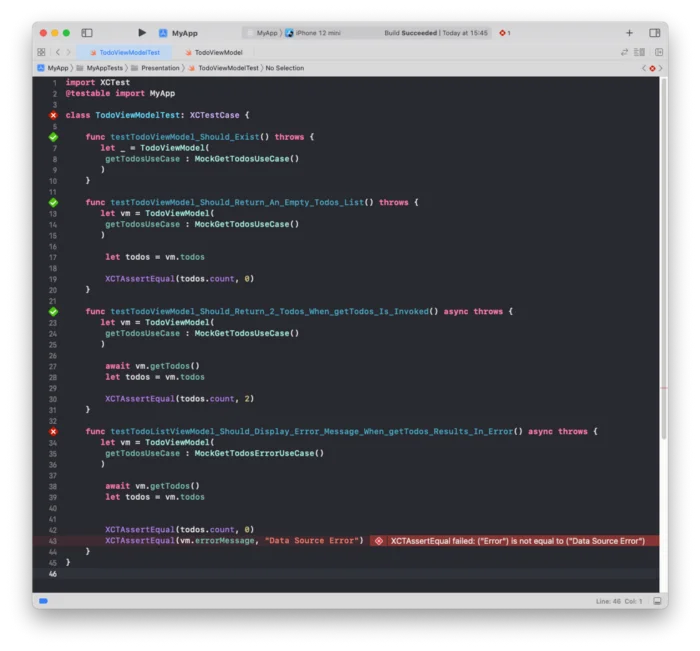The image size is (700, 651).
Task: Switch to the TodoViewModelTest tab
Action: click(125, 52)
